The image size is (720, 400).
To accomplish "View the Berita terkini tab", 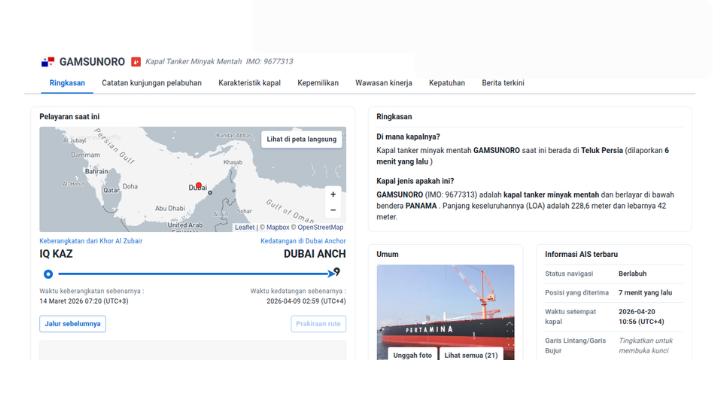I will [503, 82].
